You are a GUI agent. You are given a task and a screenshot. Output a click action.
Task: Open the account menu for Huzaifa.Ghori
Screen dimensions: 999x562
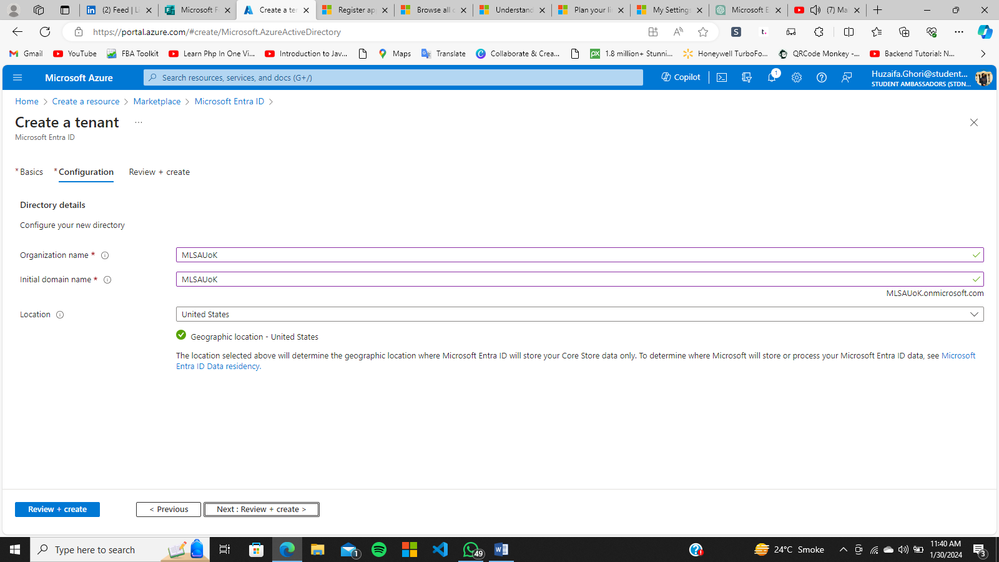[x=931, y=78]
